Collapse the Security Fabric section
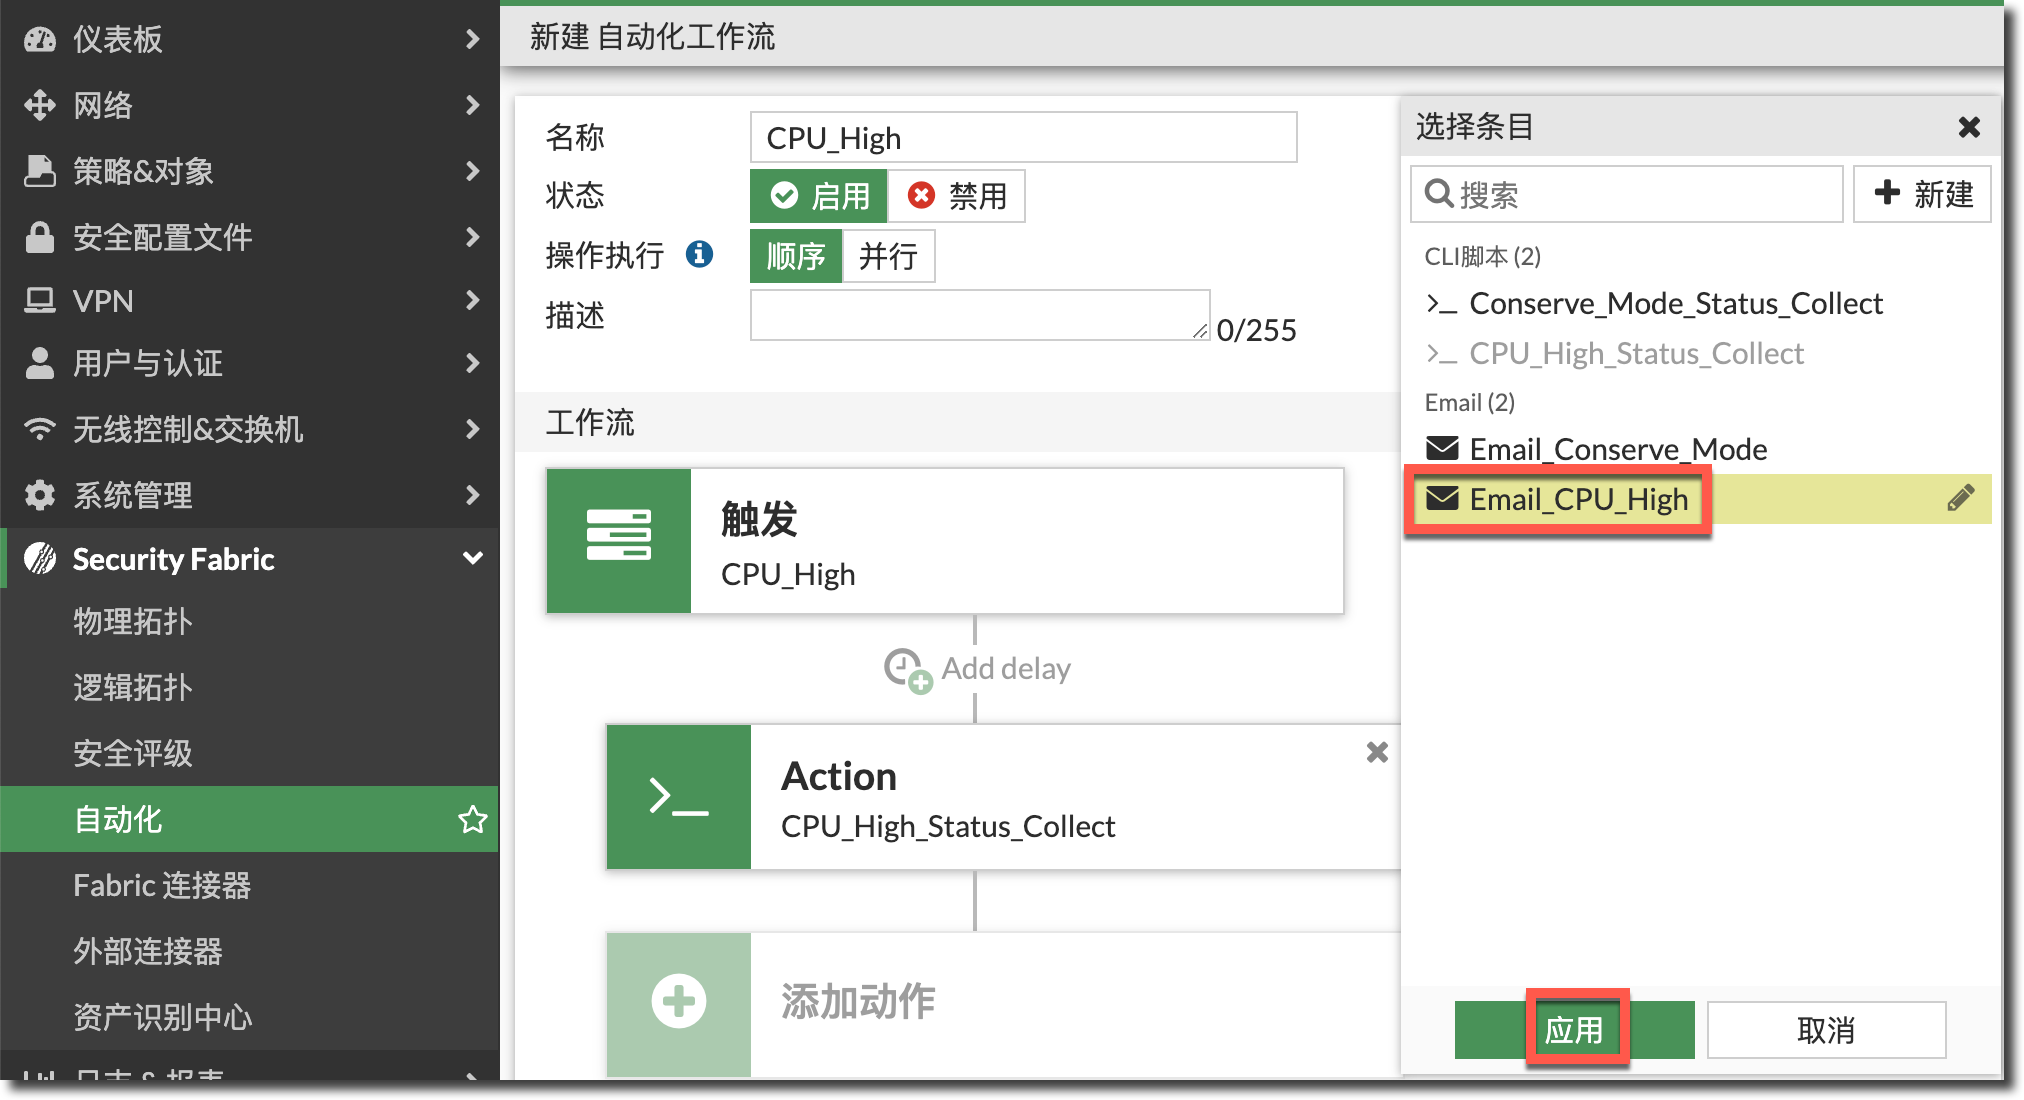 tap(472, 559)
